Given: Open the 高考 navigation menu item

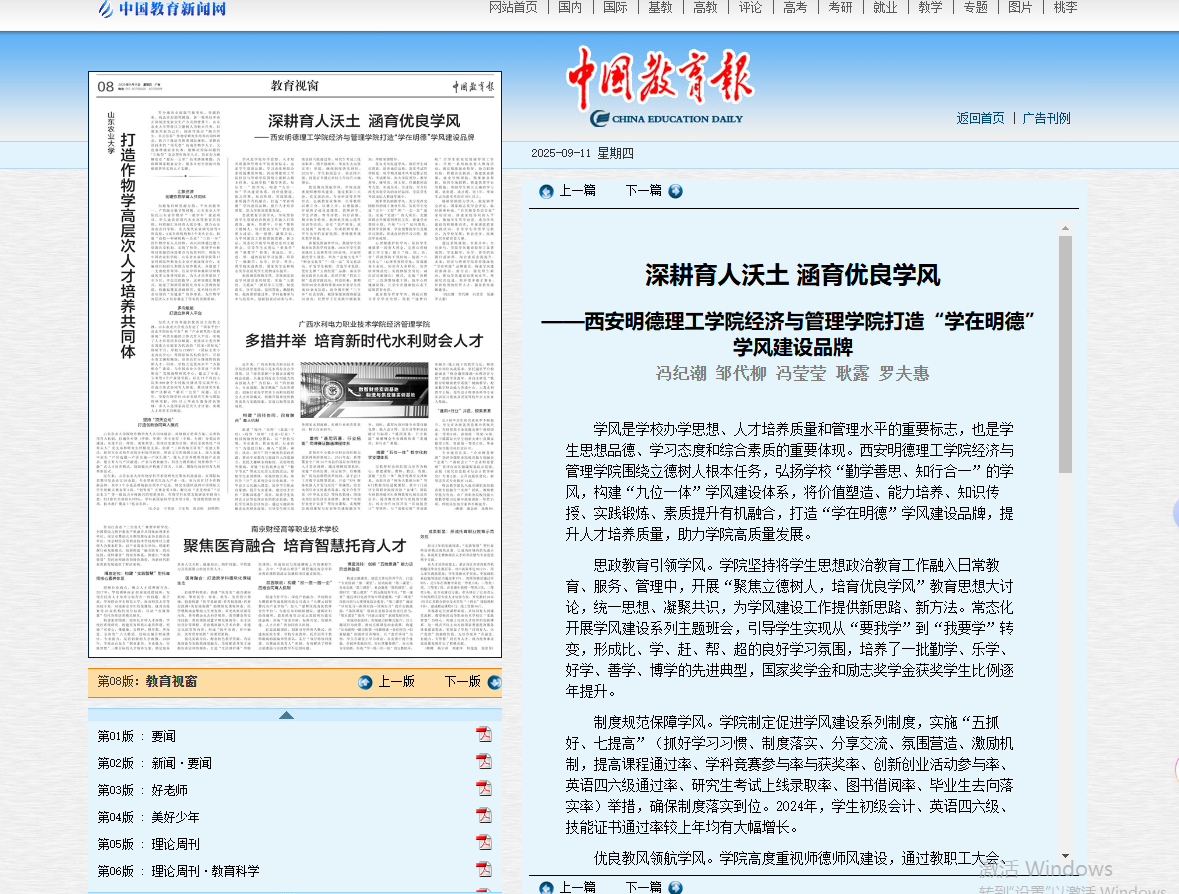Looking at the screenshot, I should 795,8.
